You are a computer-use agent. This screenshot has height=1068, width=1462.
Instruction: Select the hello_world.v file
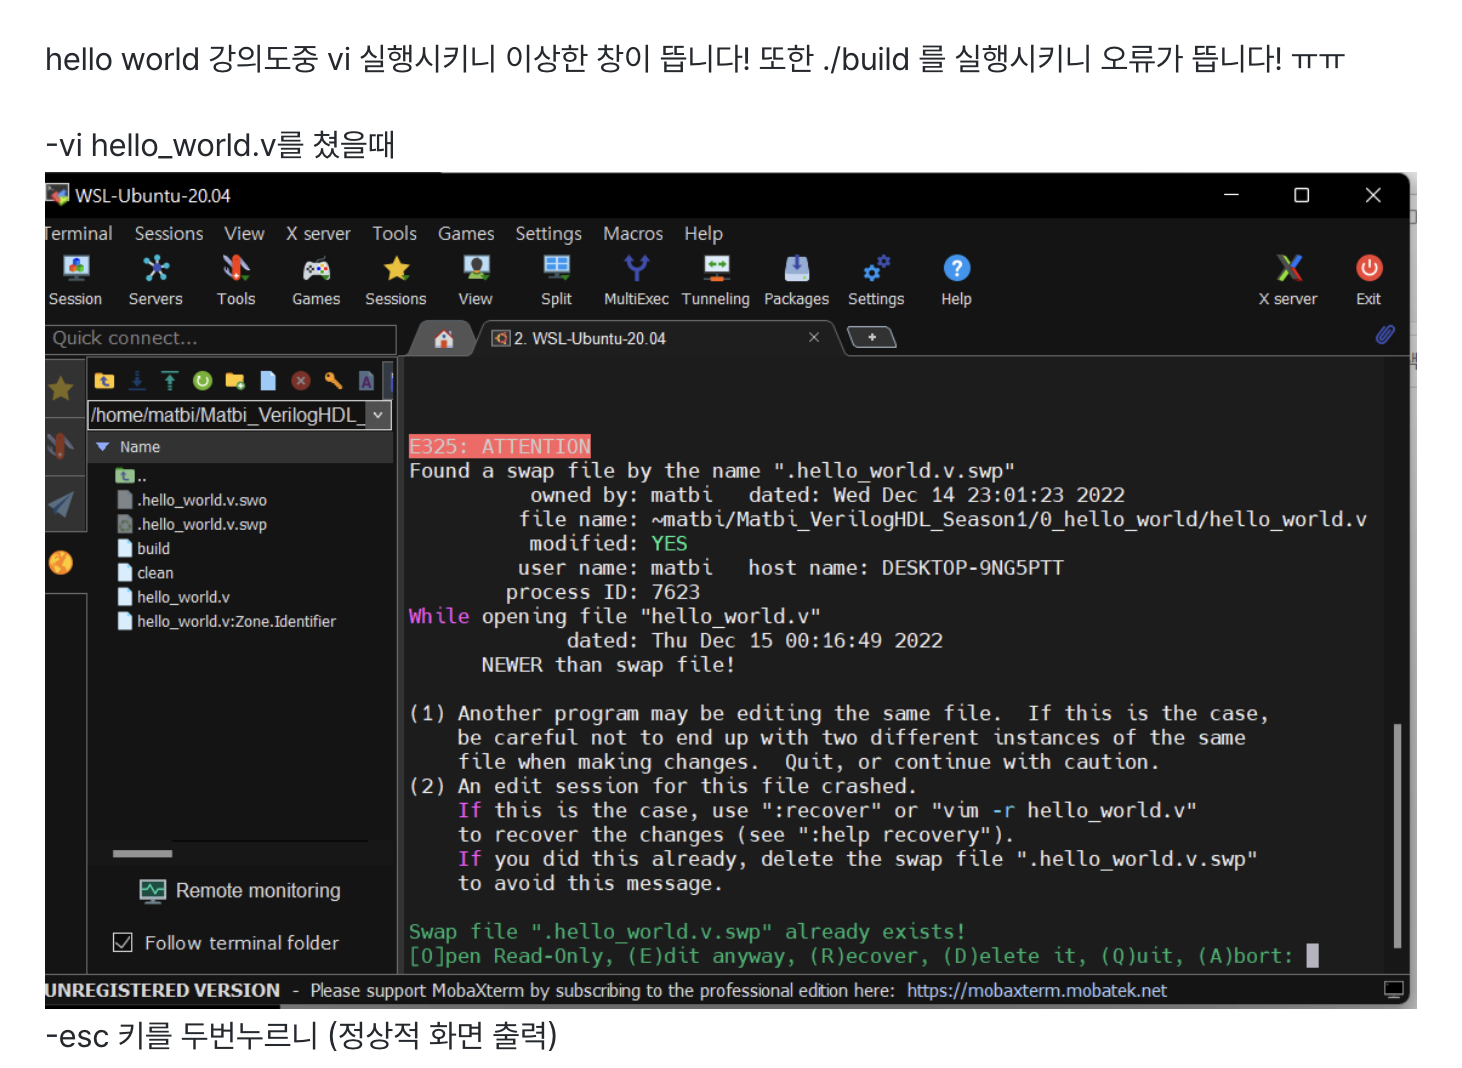pos(174,597)
